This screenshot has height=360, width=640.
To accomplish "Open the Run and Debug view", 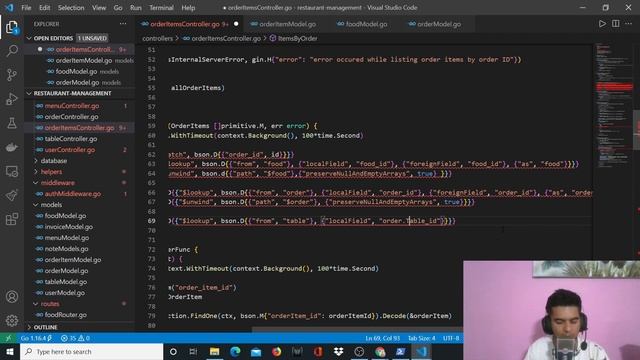I will pyautogui.click(x=12, y=99).
